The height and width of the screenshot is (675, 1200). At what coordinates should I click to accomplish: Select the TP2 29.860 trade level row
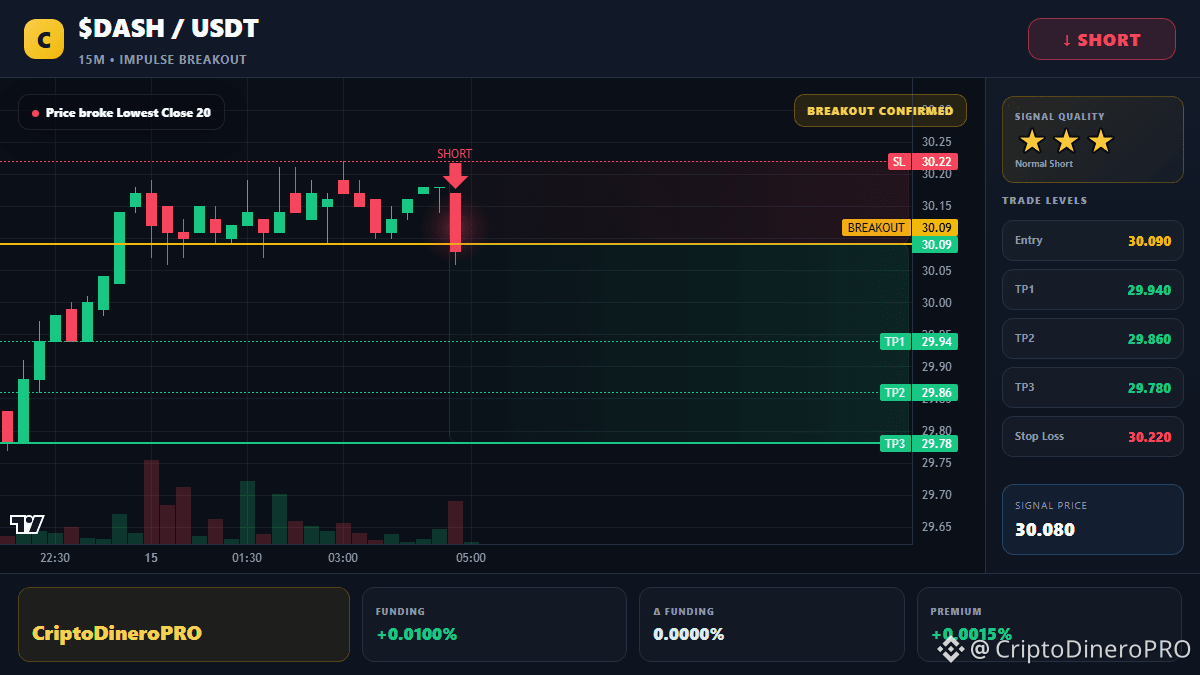click(x=1092, y=339)
